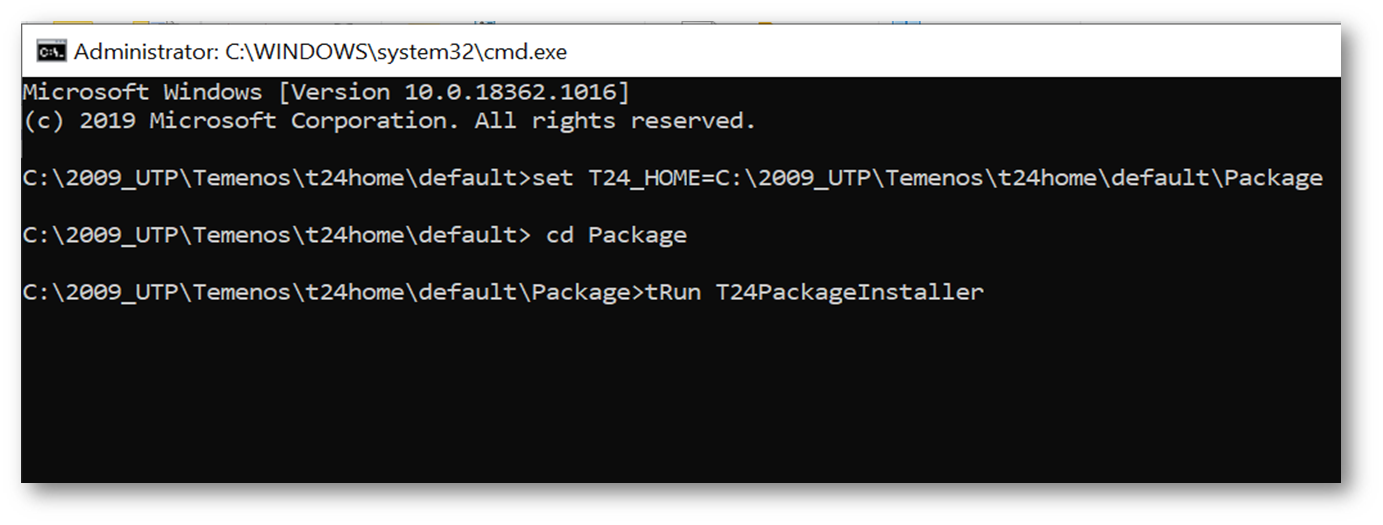The image size is (1383, 525).
Task: Click the T24_HOME variable name
Action: point(644,179)
